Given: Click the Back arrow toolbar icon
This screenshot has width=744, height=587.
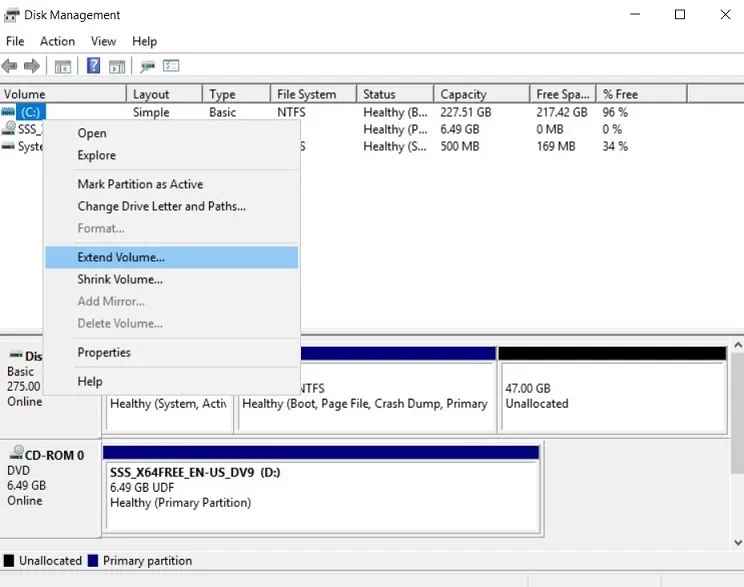Looking at the screenshot, I should 10,66.
